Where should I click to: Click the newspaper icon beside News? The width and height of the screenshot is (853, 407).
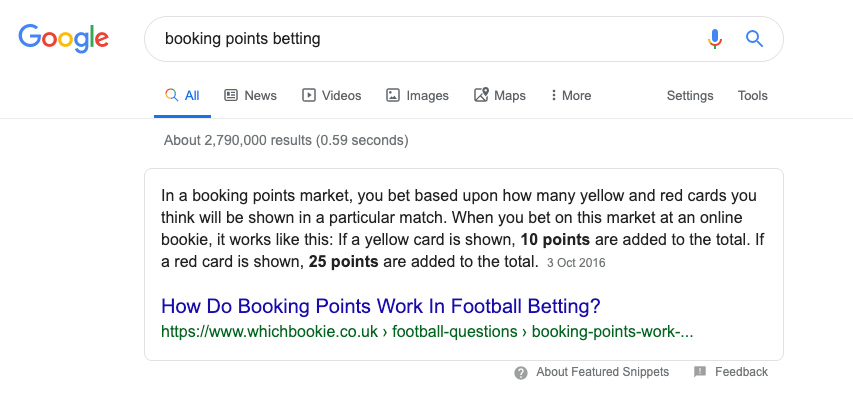pos(231,95)
